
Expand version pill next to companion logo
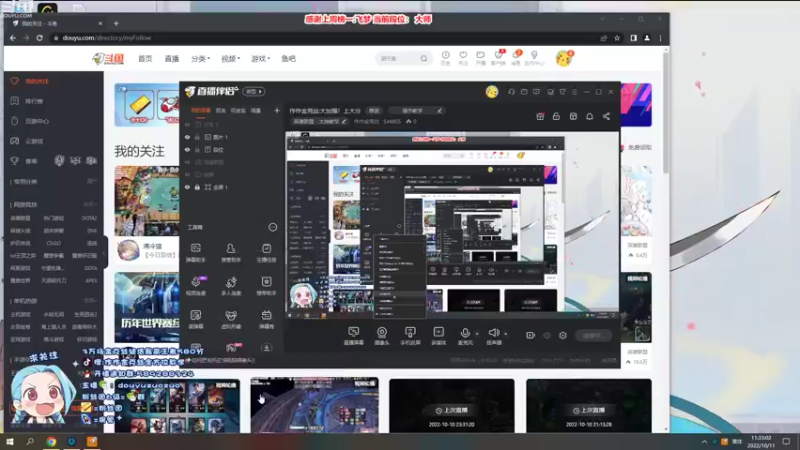coord(254,91)
